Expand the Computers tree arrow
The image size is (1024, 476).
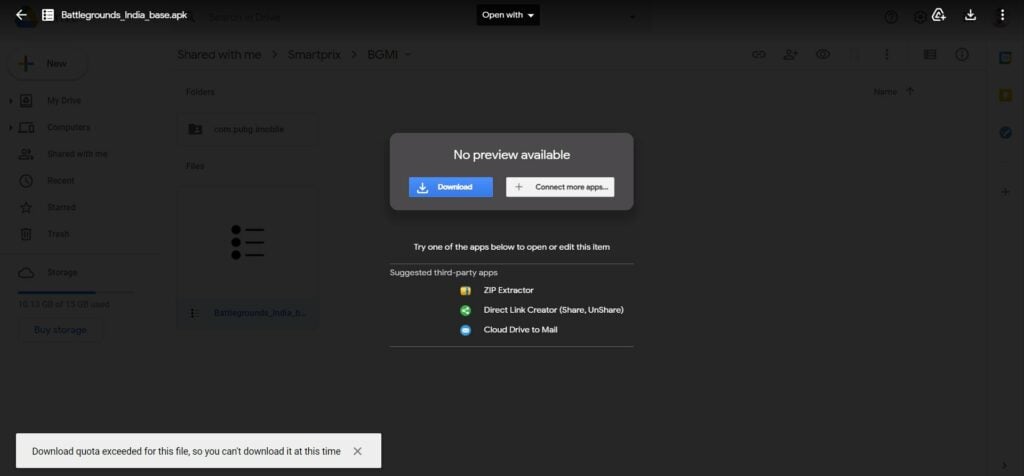coord(10,128)
